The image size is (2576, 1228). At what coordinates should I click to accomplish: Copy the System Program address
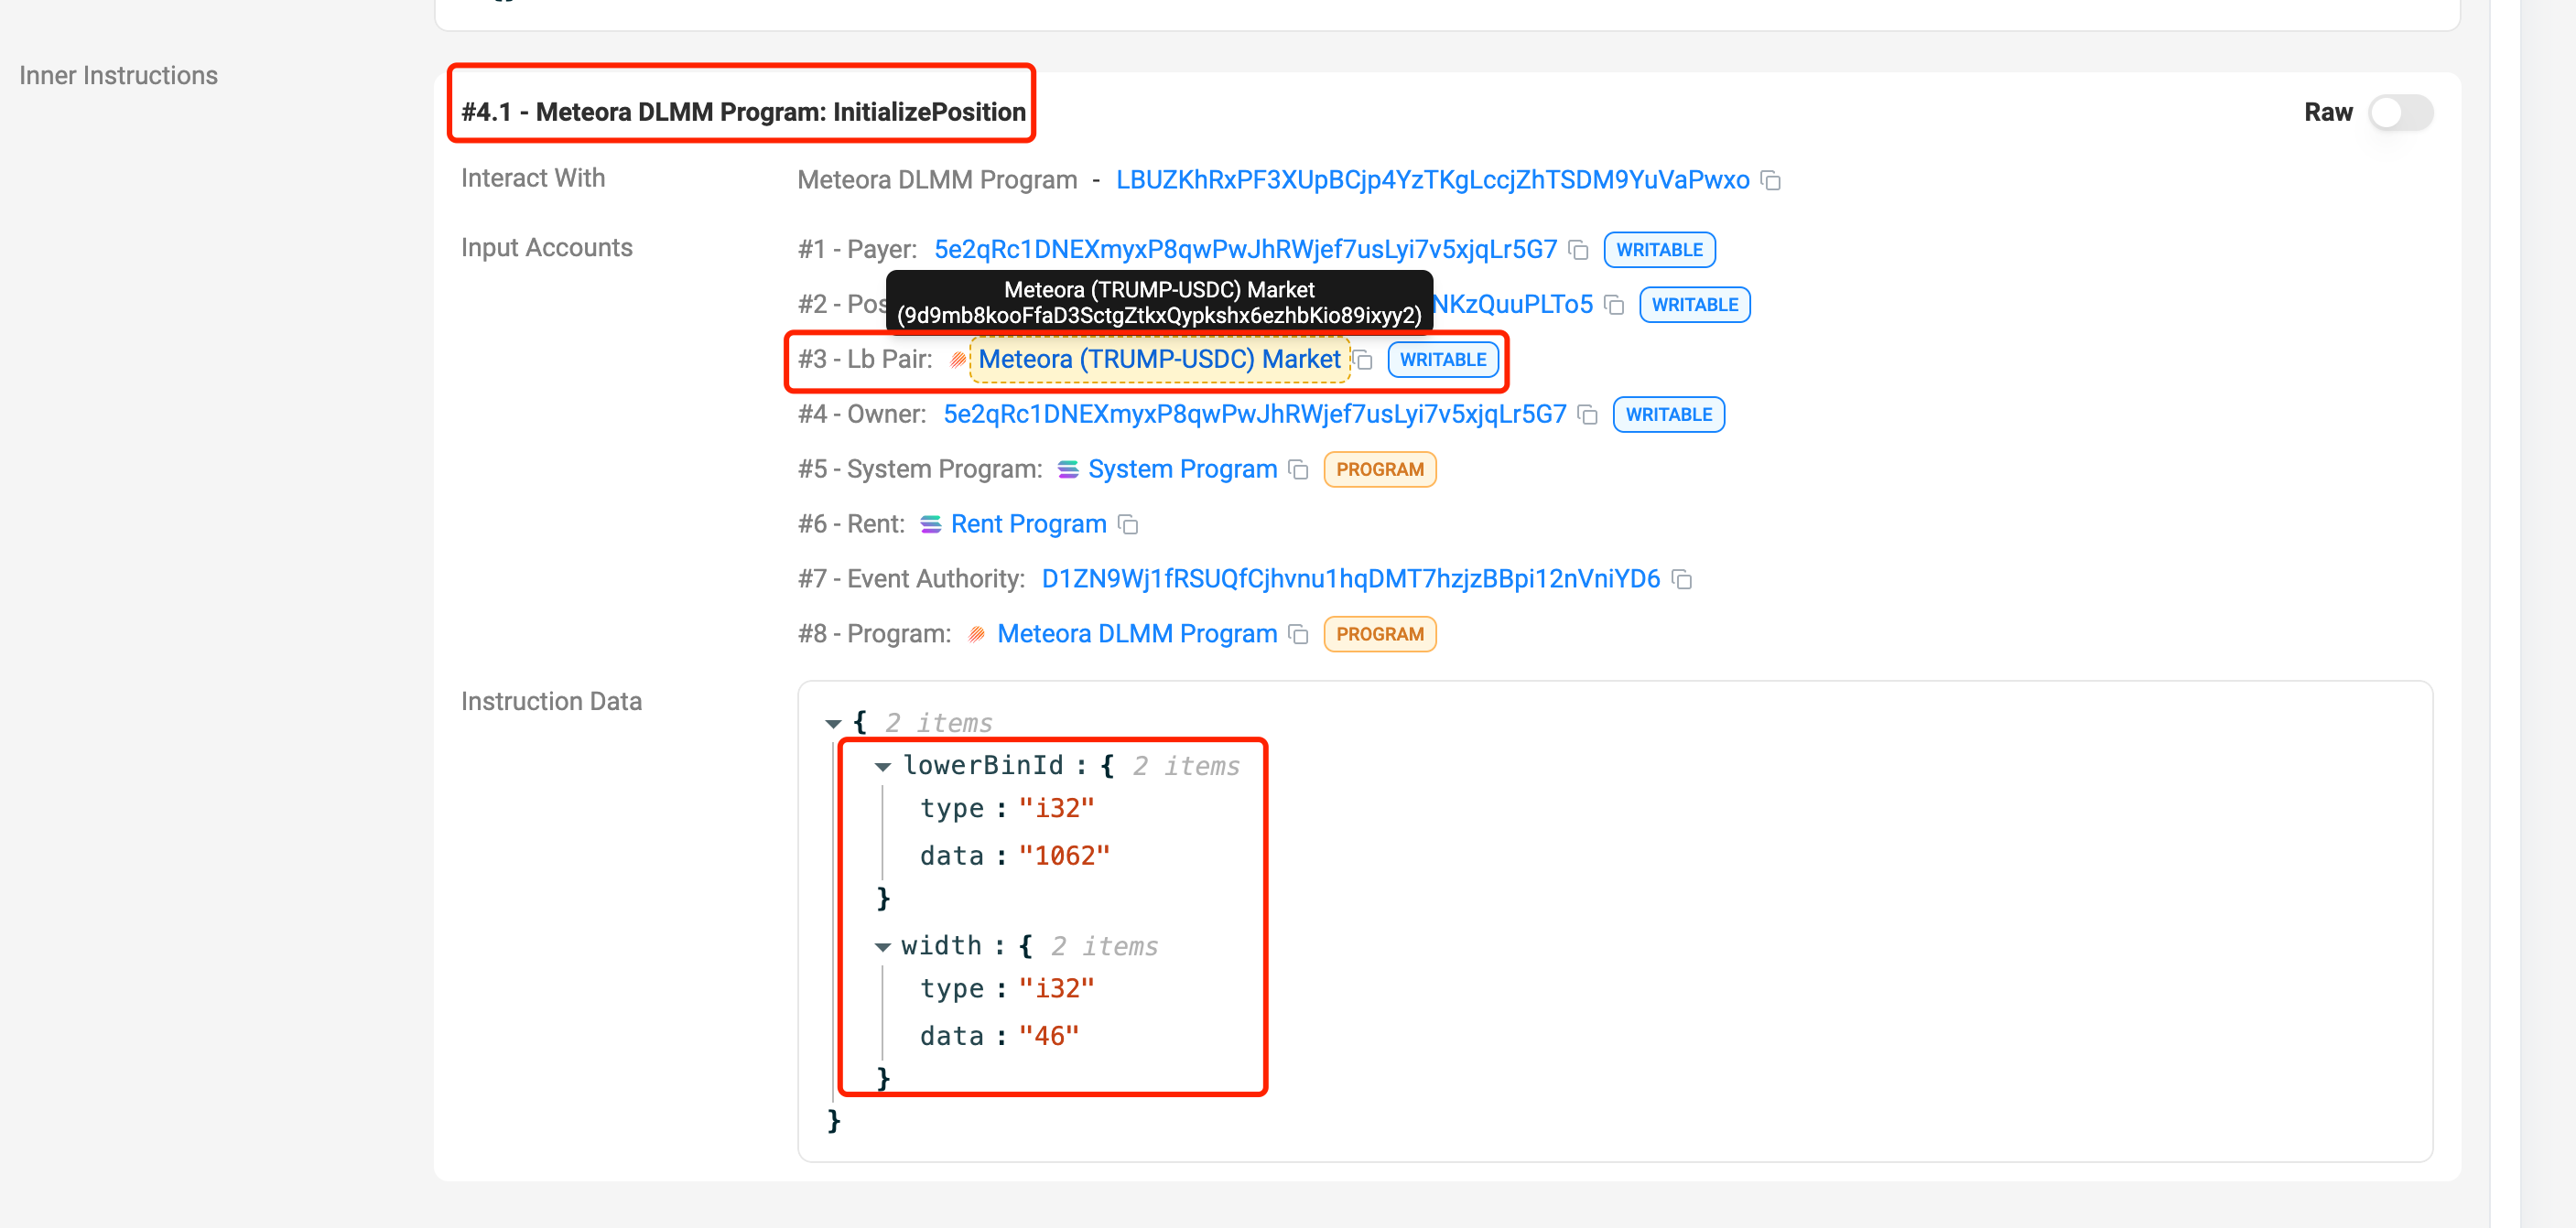coord(1299,470)
